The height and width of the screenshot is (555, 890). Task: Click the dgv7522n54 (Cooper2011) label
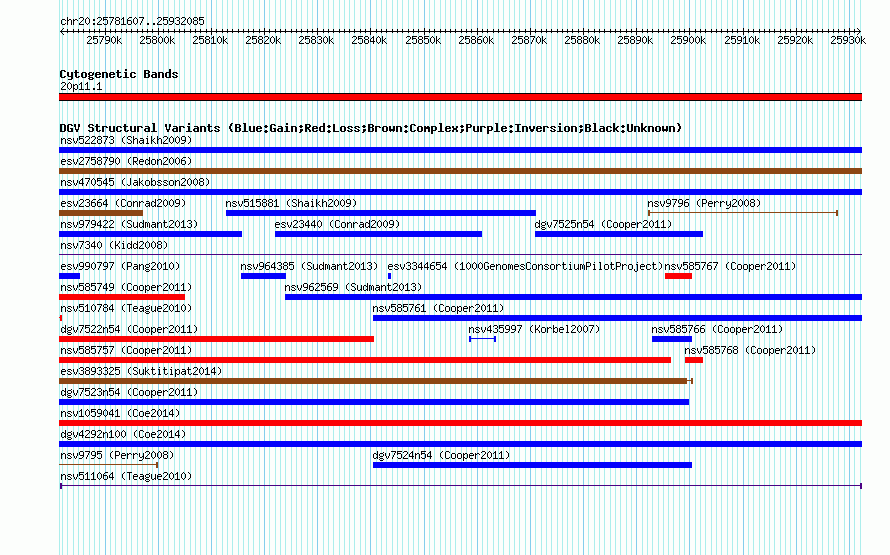click(x=129, y=329)
